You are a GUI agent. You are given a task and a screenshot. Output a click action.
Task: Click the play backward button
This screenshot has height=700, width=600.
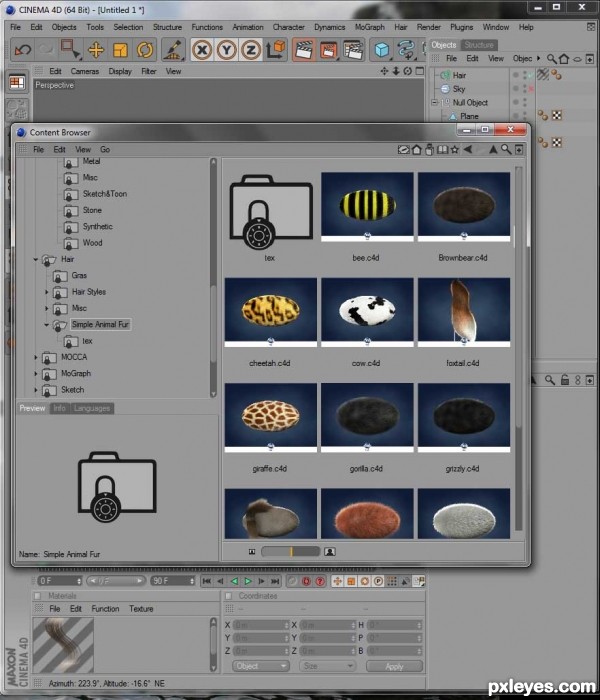coord(234,581)
